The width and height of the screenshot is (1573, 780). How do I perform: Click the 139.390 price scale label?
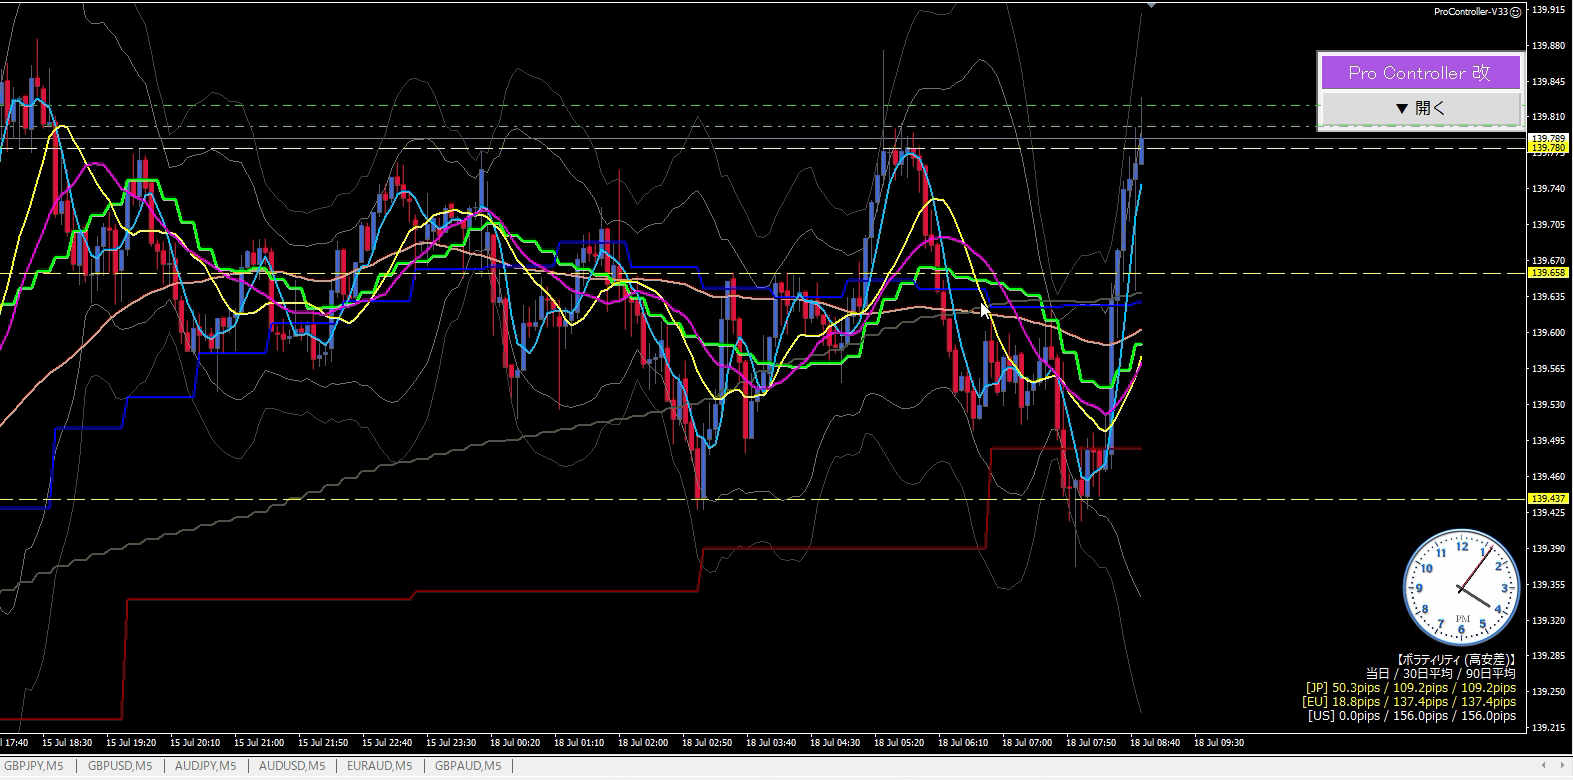click(1549, 549)
